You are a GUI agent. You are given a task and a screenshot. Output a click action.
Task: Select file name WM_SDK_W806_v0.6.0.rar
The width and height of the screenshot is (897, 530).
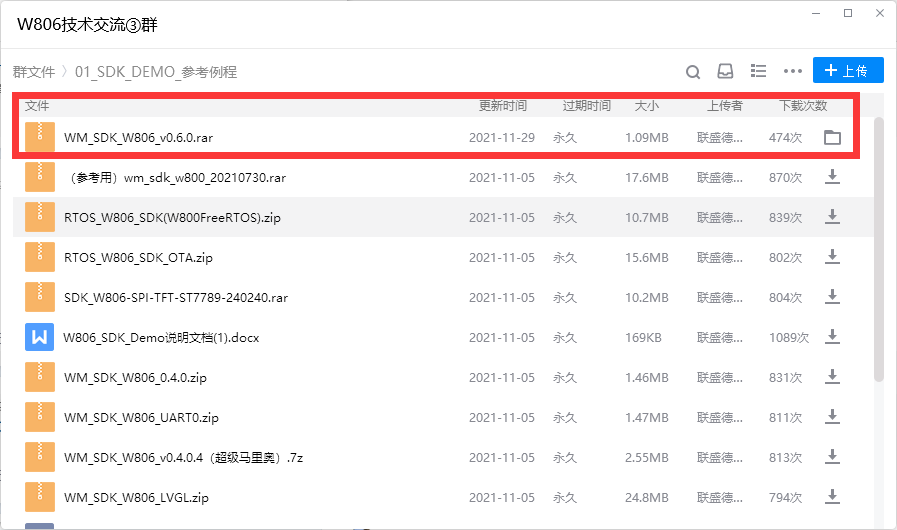pos(138,138)
